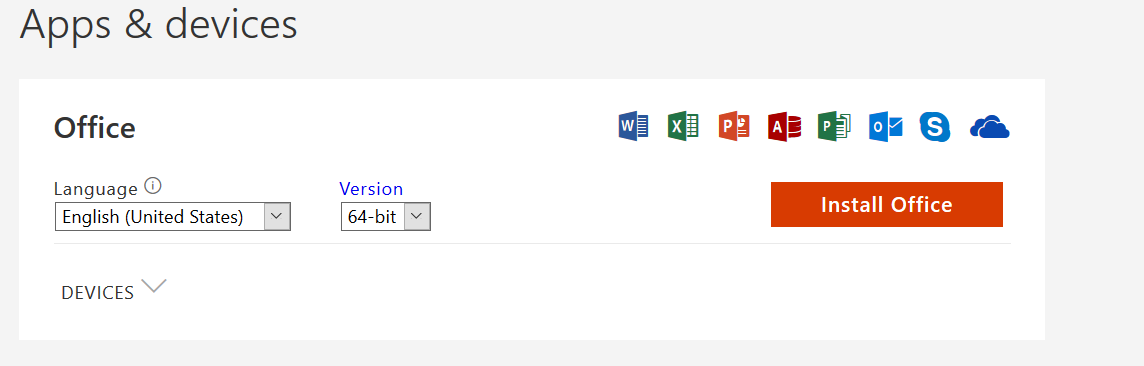1144x366 pixels.
Task: Click the Skype icon
Action: (935, 127)
